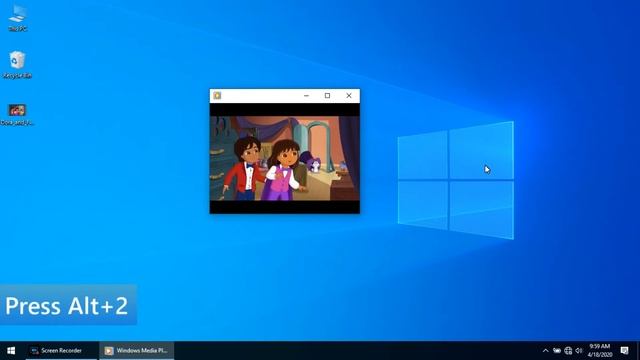Check the battery status tray icon
The image size is (640, 360).
[557, 351]
